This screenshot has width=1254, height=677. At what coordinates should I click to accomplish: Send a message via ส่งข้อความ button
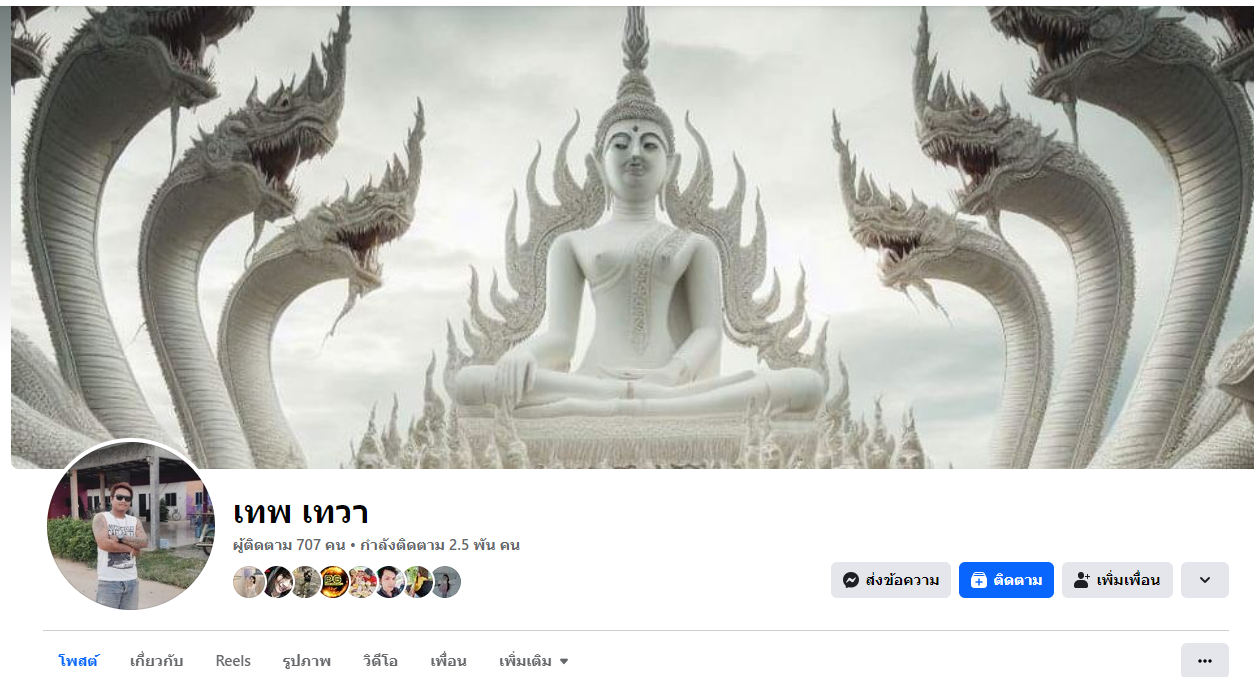pos(890,580)
